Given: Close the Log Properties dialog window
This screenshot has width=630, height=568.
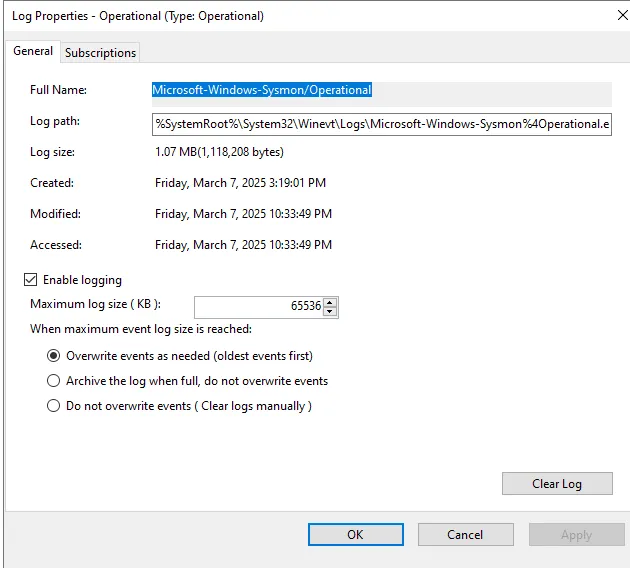Looking at the screenshot, I should pos(609,16).
